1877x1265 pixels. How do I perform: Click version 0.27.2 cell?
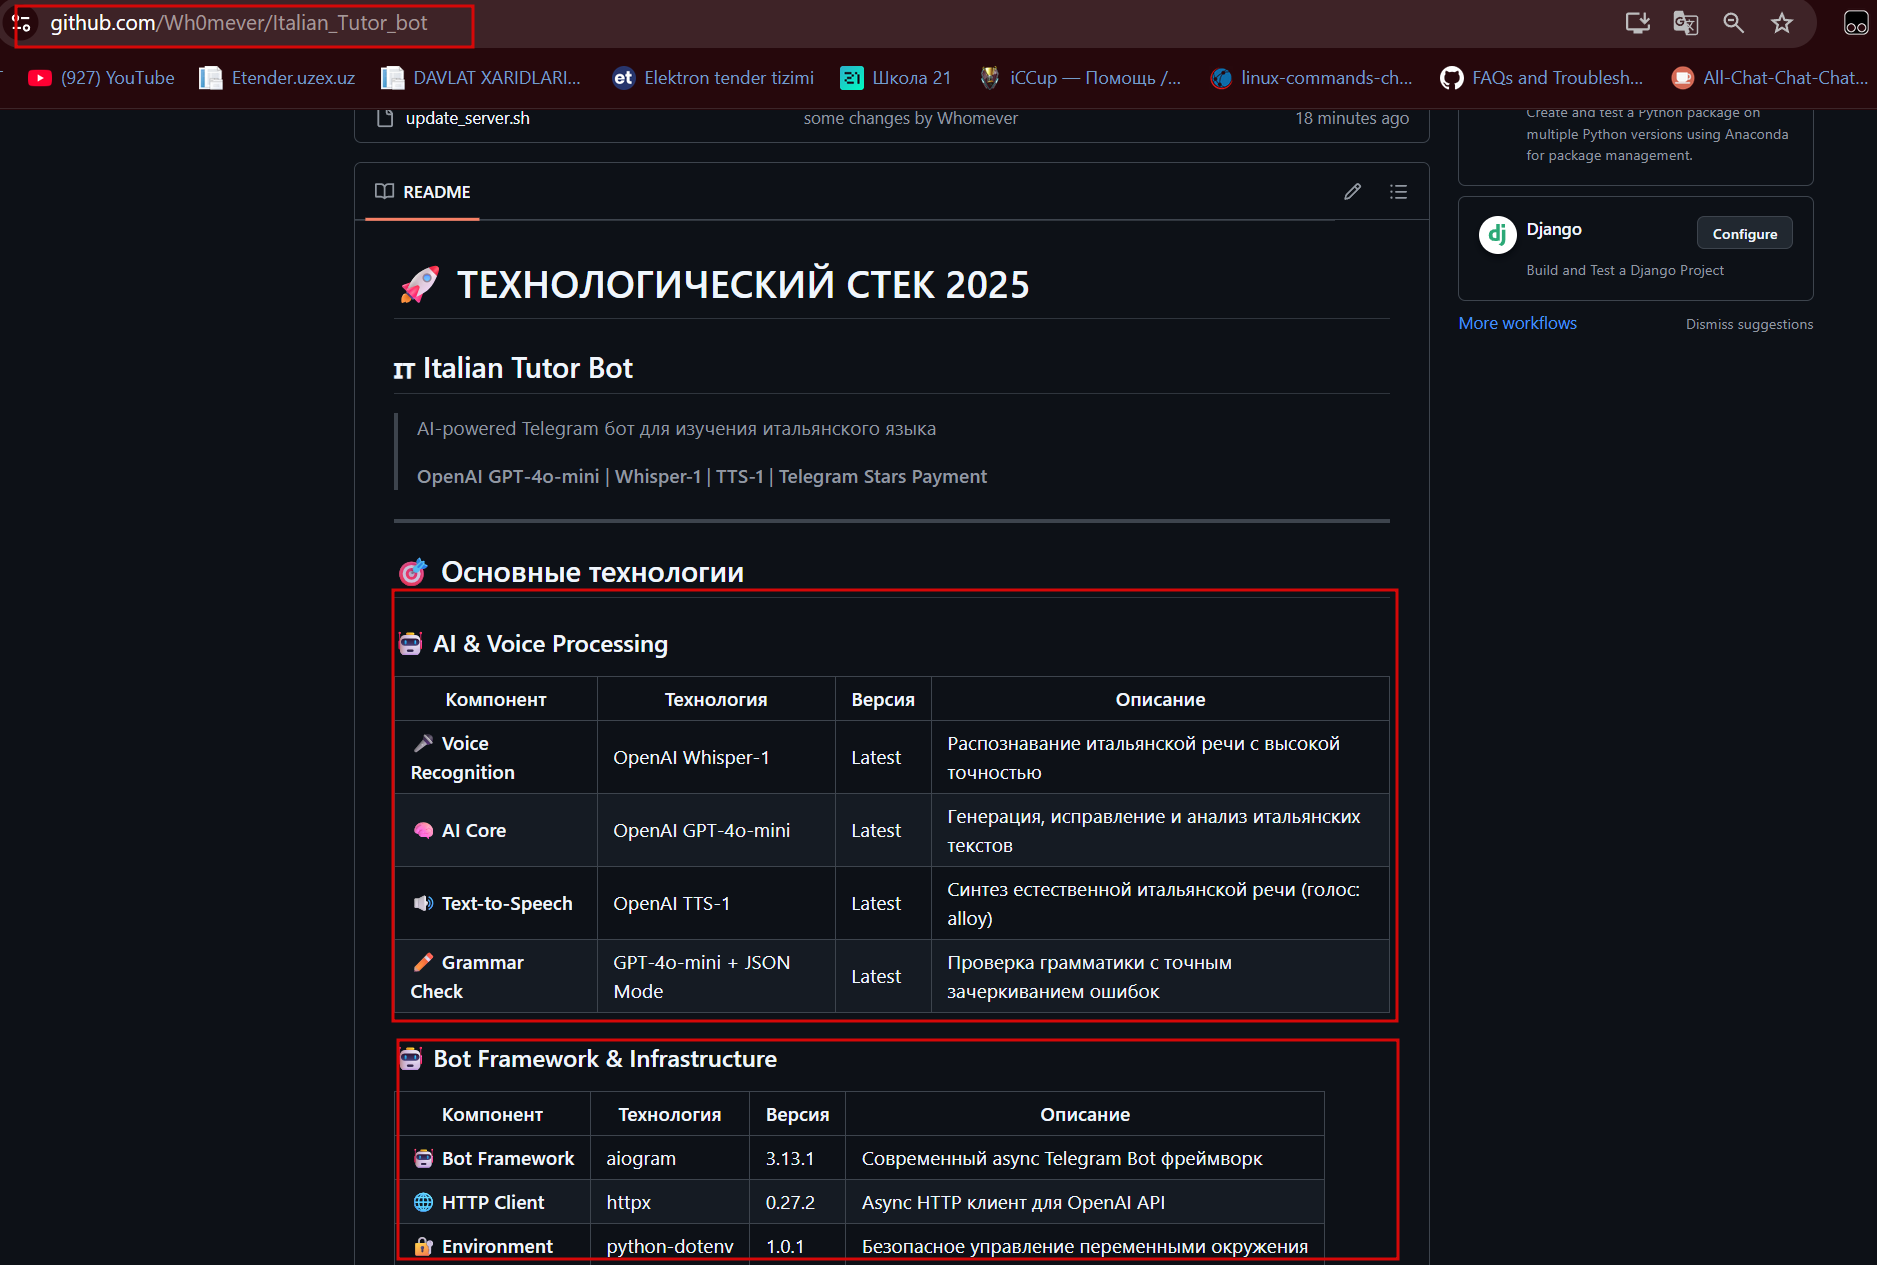798,1202
